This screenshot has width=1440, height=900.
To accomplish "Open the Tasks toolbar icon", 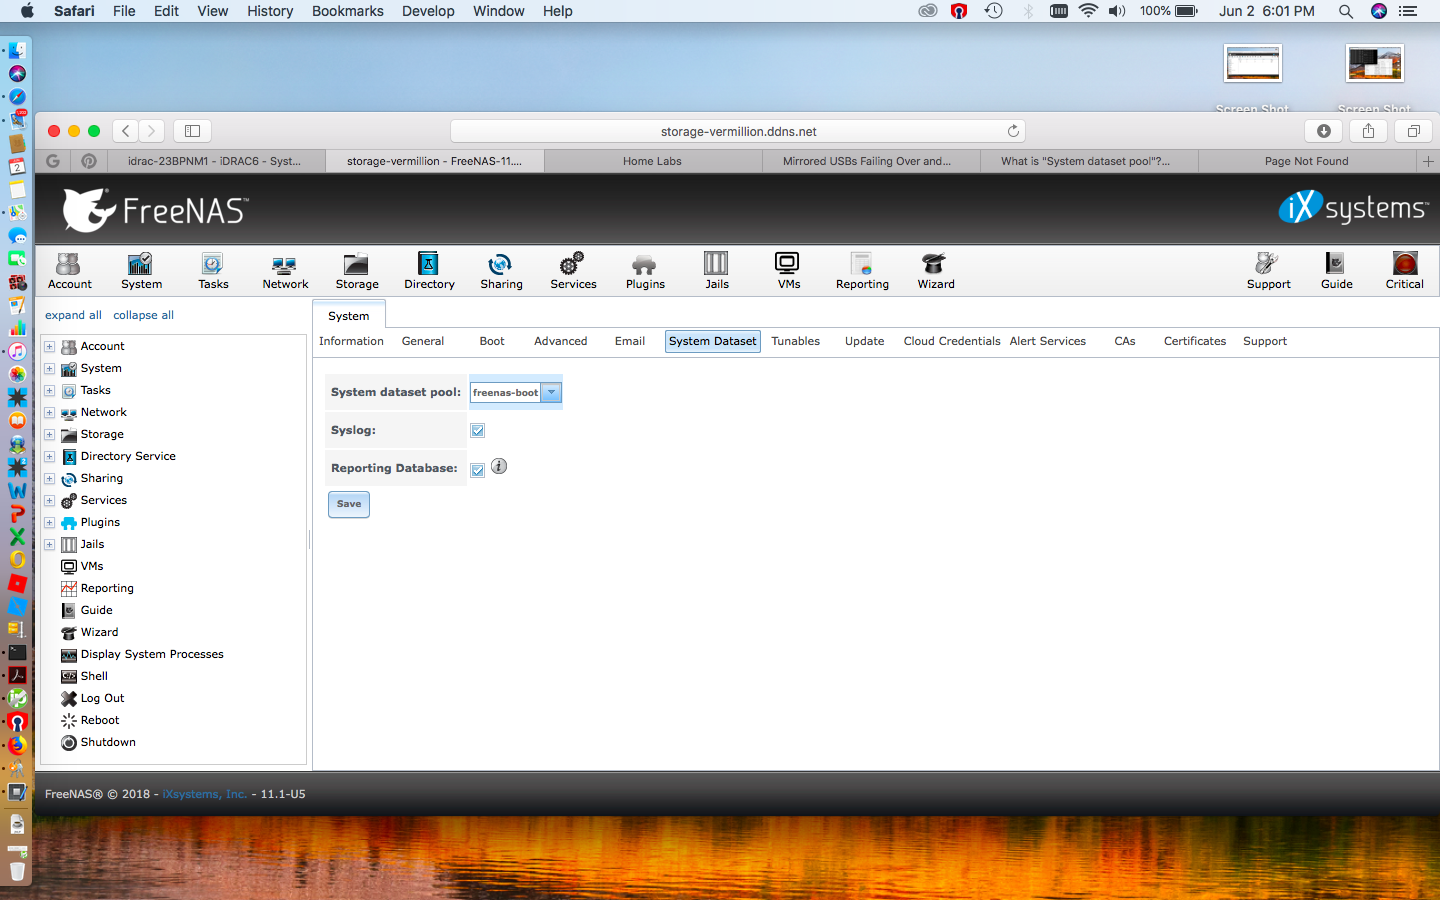I will point(213,270).
